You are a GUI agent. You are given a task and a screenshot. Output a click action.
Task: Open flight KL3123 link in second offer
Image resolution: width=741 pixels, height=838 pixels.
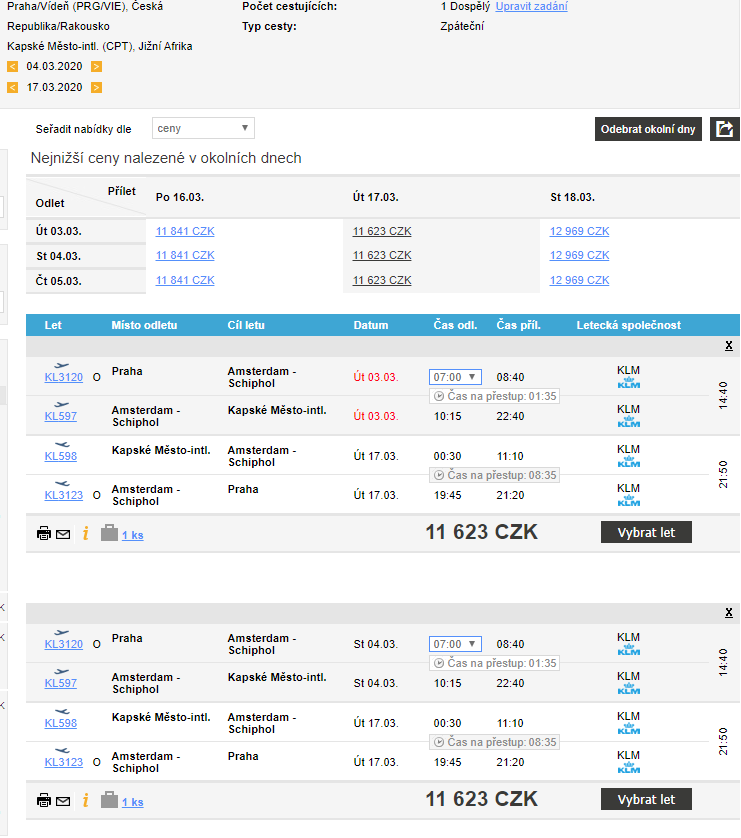click(64, 763)
